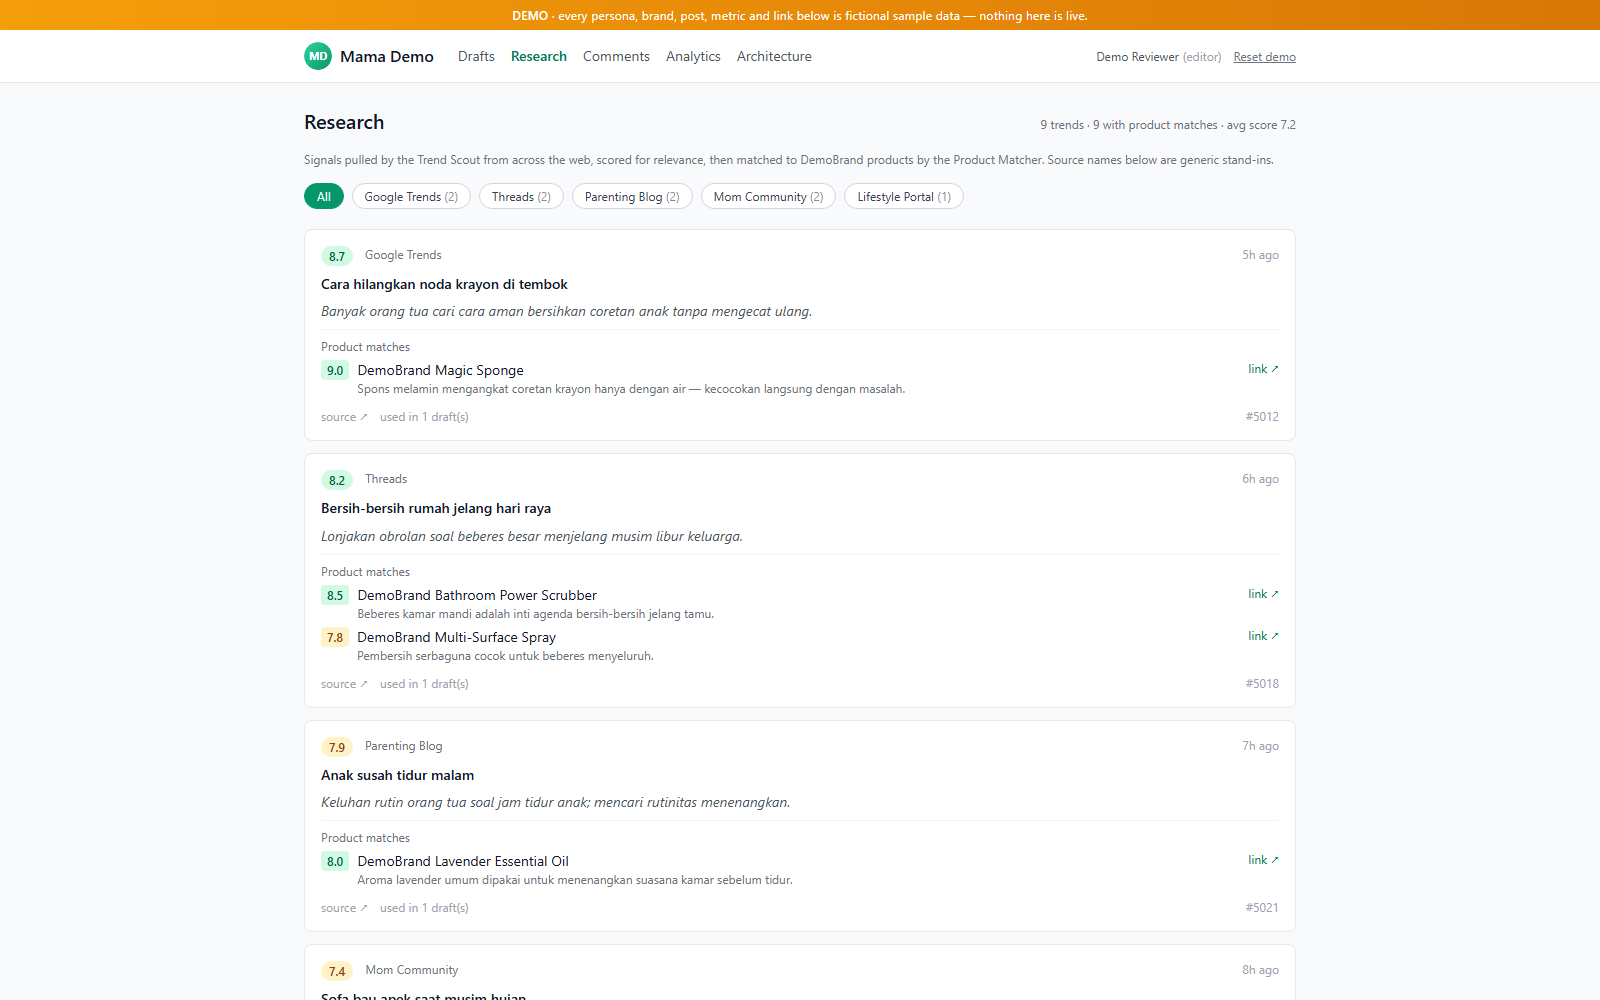
Task: Click the 7.8 product match score
Action: pyautogui.click(x=335, y=637)
